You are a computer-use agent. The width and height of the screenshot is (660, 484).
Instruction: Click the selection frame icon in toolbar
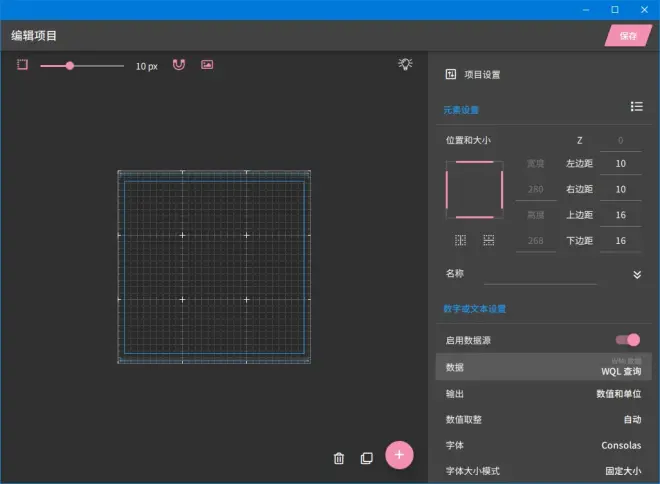pyautogui.click(x=23, y=65)
